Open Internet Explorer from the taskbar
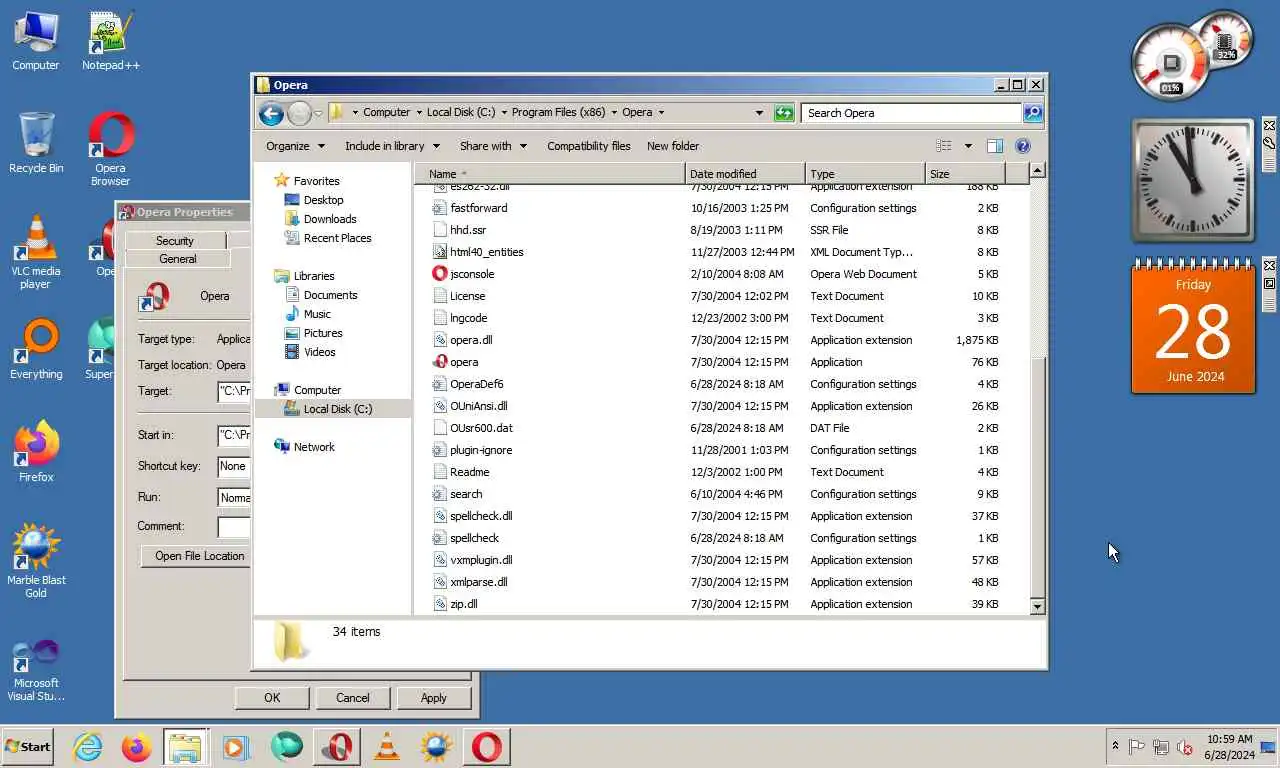Viewport: 1280px width, 768px height. pos(87,747)
